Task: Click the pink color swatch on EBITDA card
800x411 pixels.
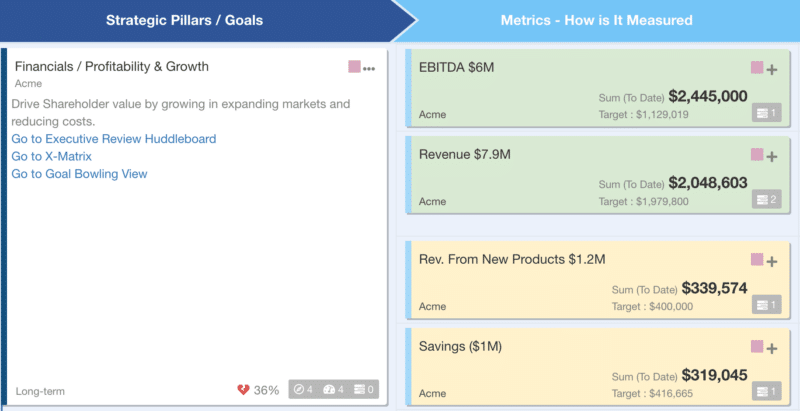Action: click(x=757, y=68)
